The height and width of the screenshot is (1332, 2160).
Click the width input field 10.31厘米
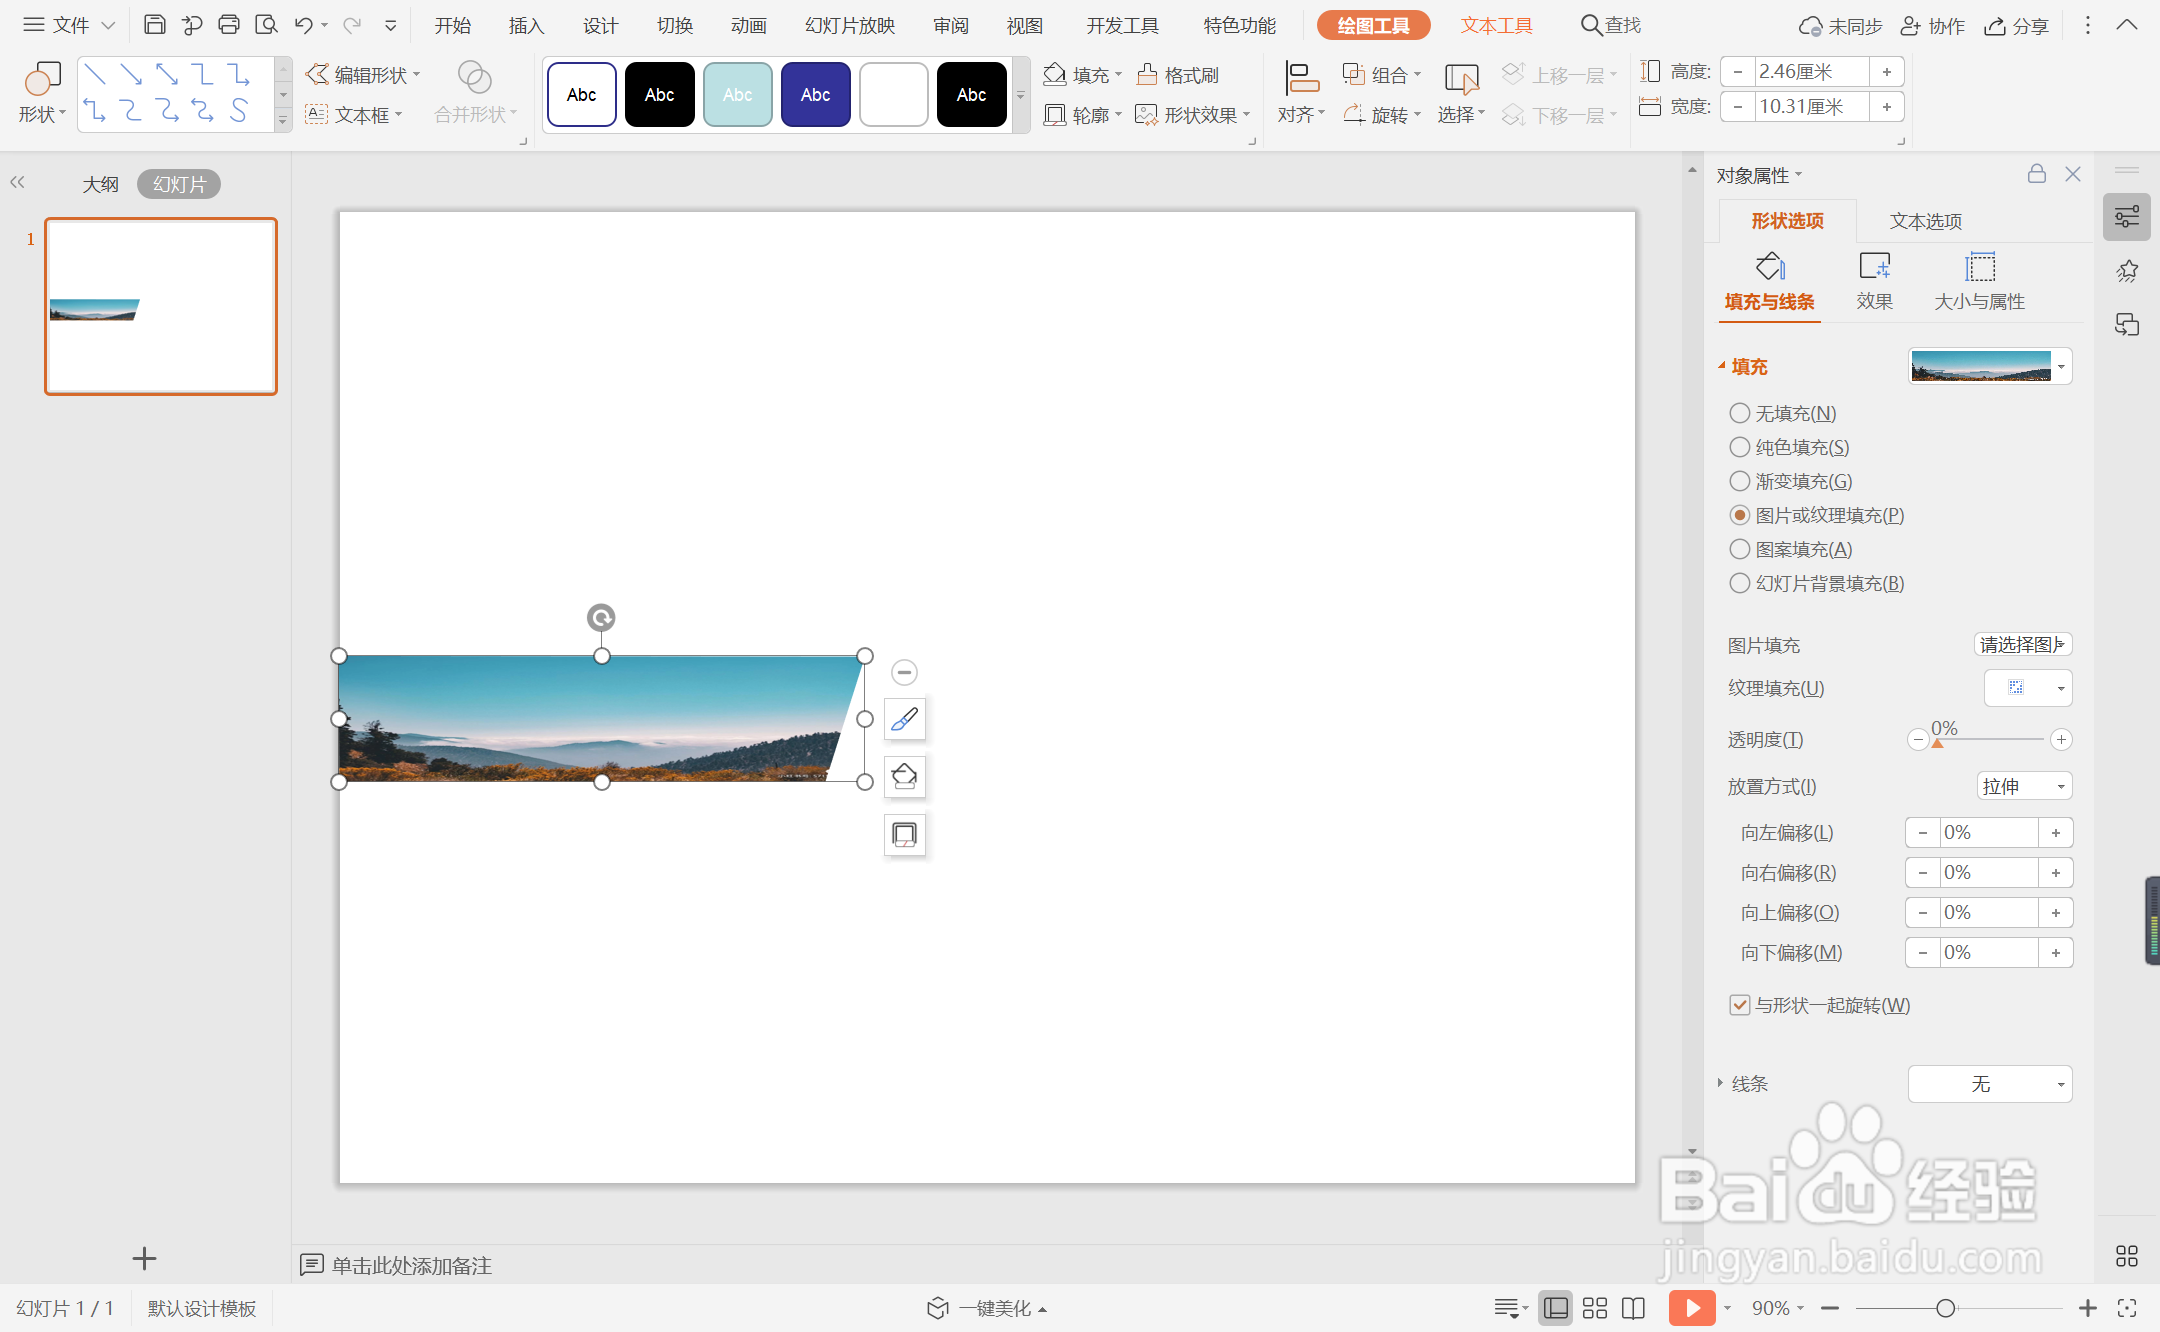coord(1811,107)
